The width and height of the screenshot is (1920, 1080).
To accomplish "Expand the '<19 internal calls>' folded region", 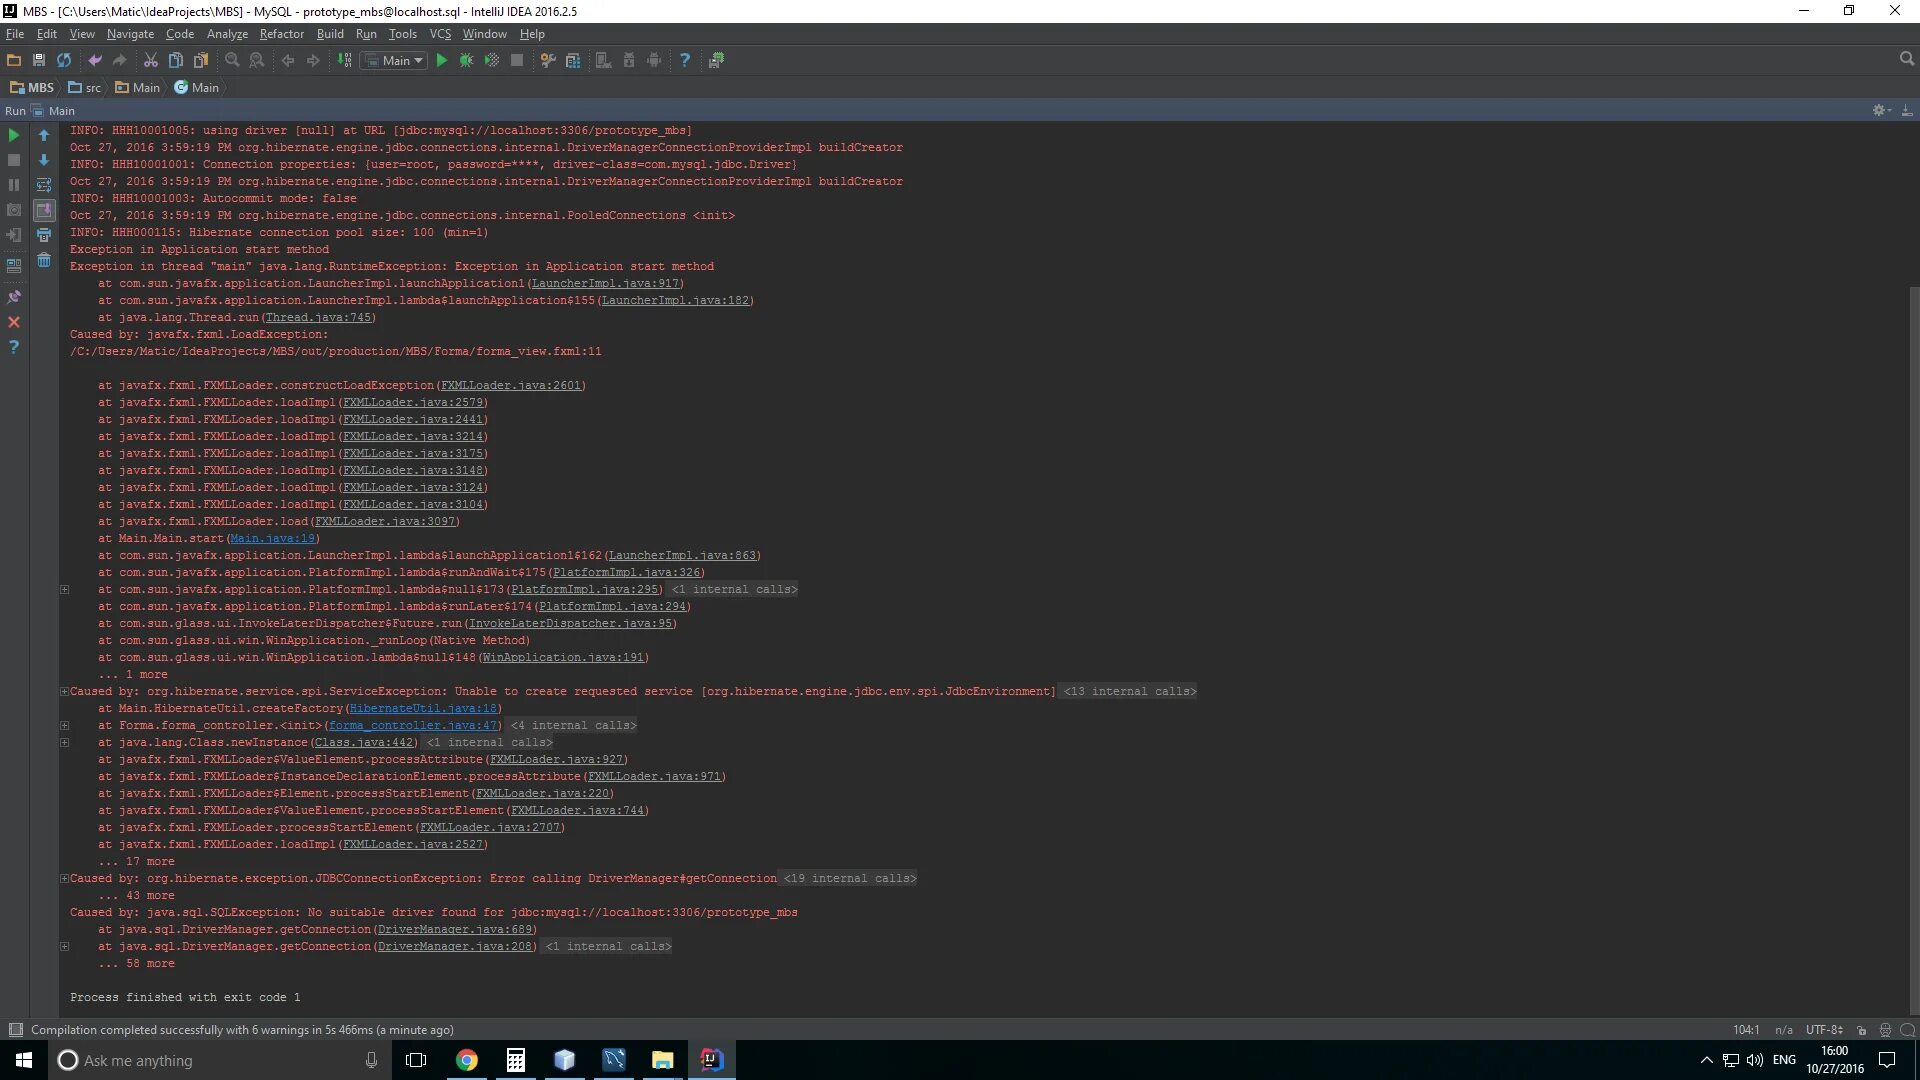I will (850, 878).
